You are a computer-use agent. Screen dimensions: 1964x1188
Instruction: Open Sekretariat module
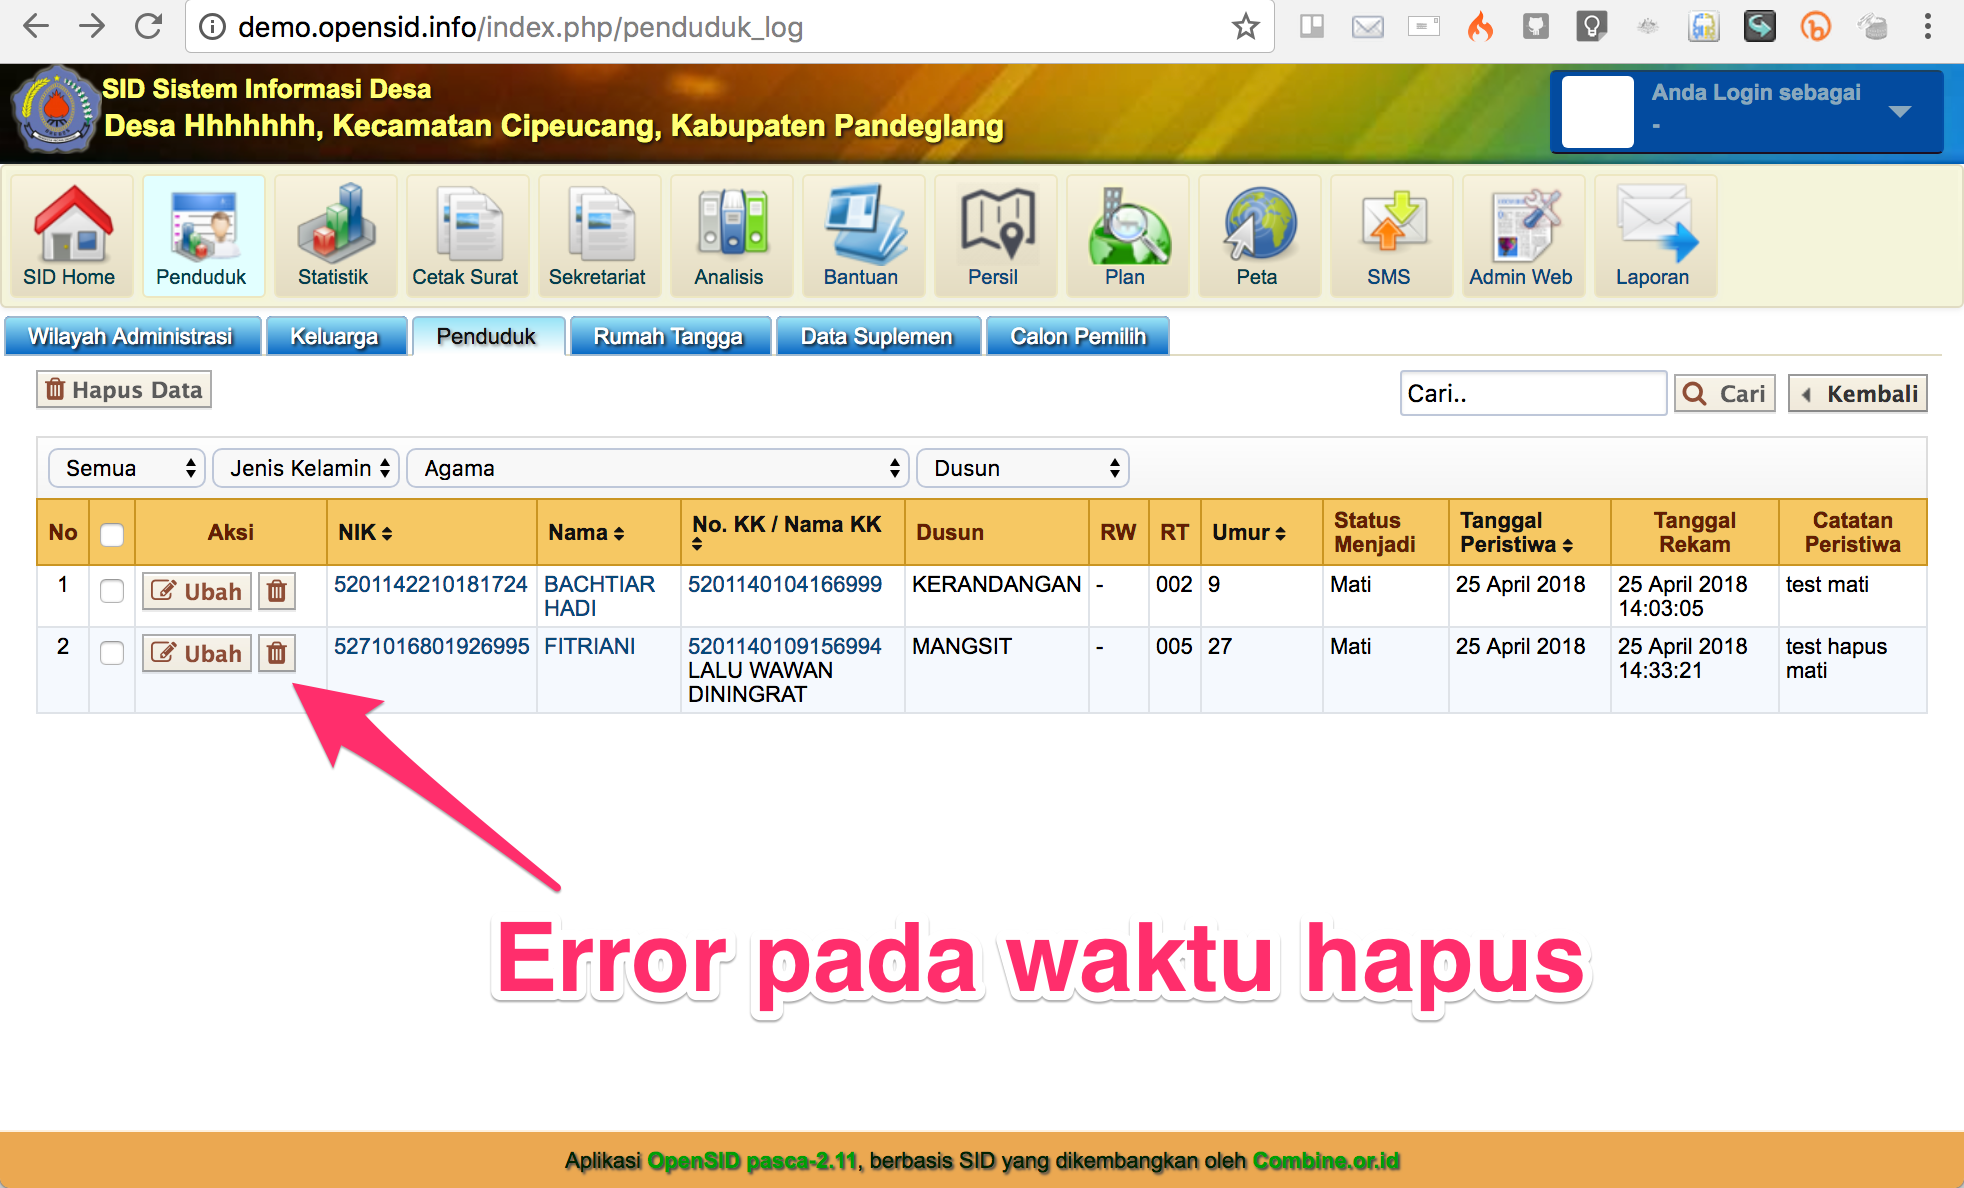[x=598, y=236]
